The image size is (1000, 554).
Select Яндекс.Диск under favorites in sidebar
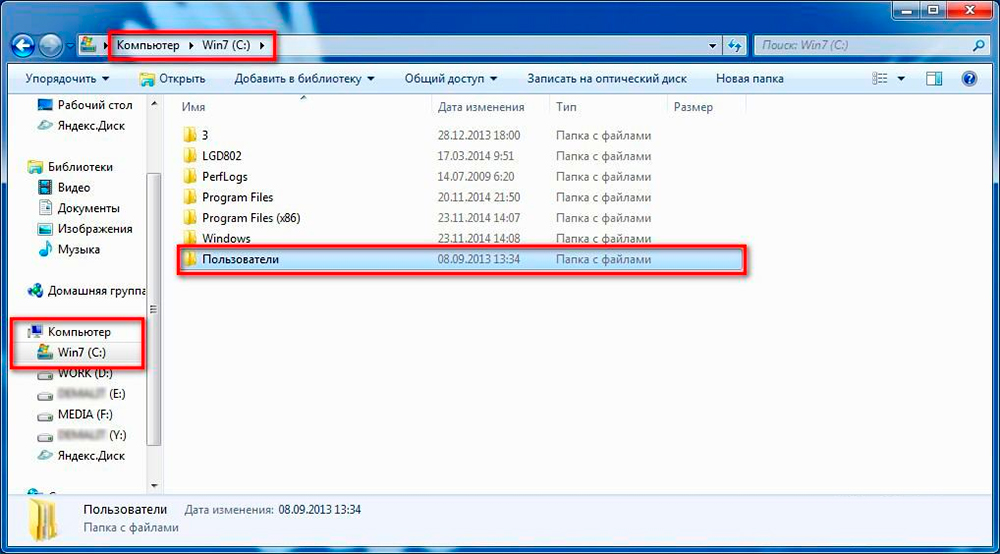pos(91,125)
